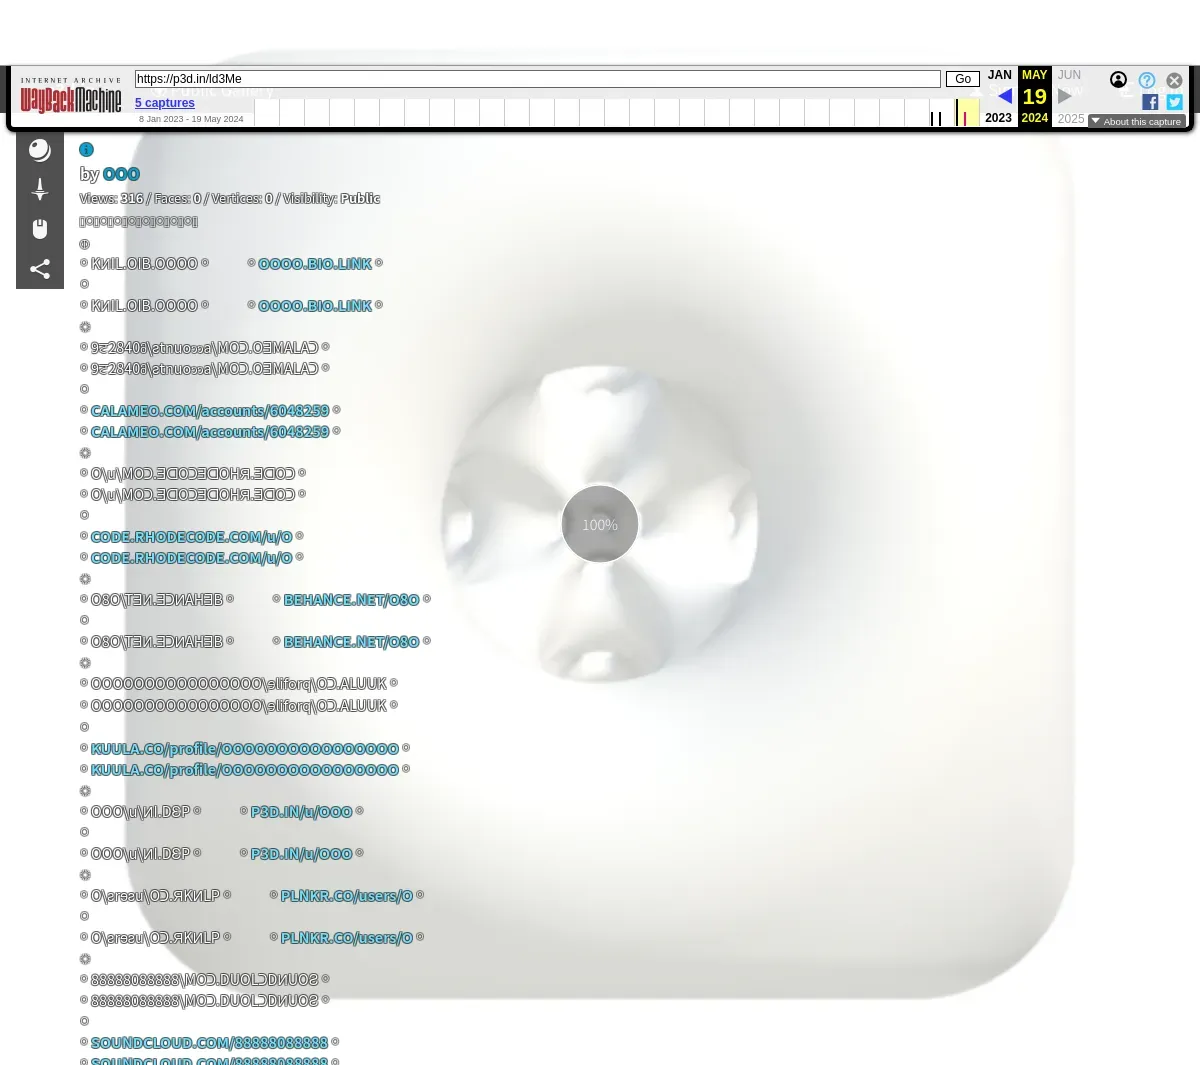Open the first P3D.IN/u/OOO link
The width and height of the screenshot is (1200, 1065).
click(301, 812)
